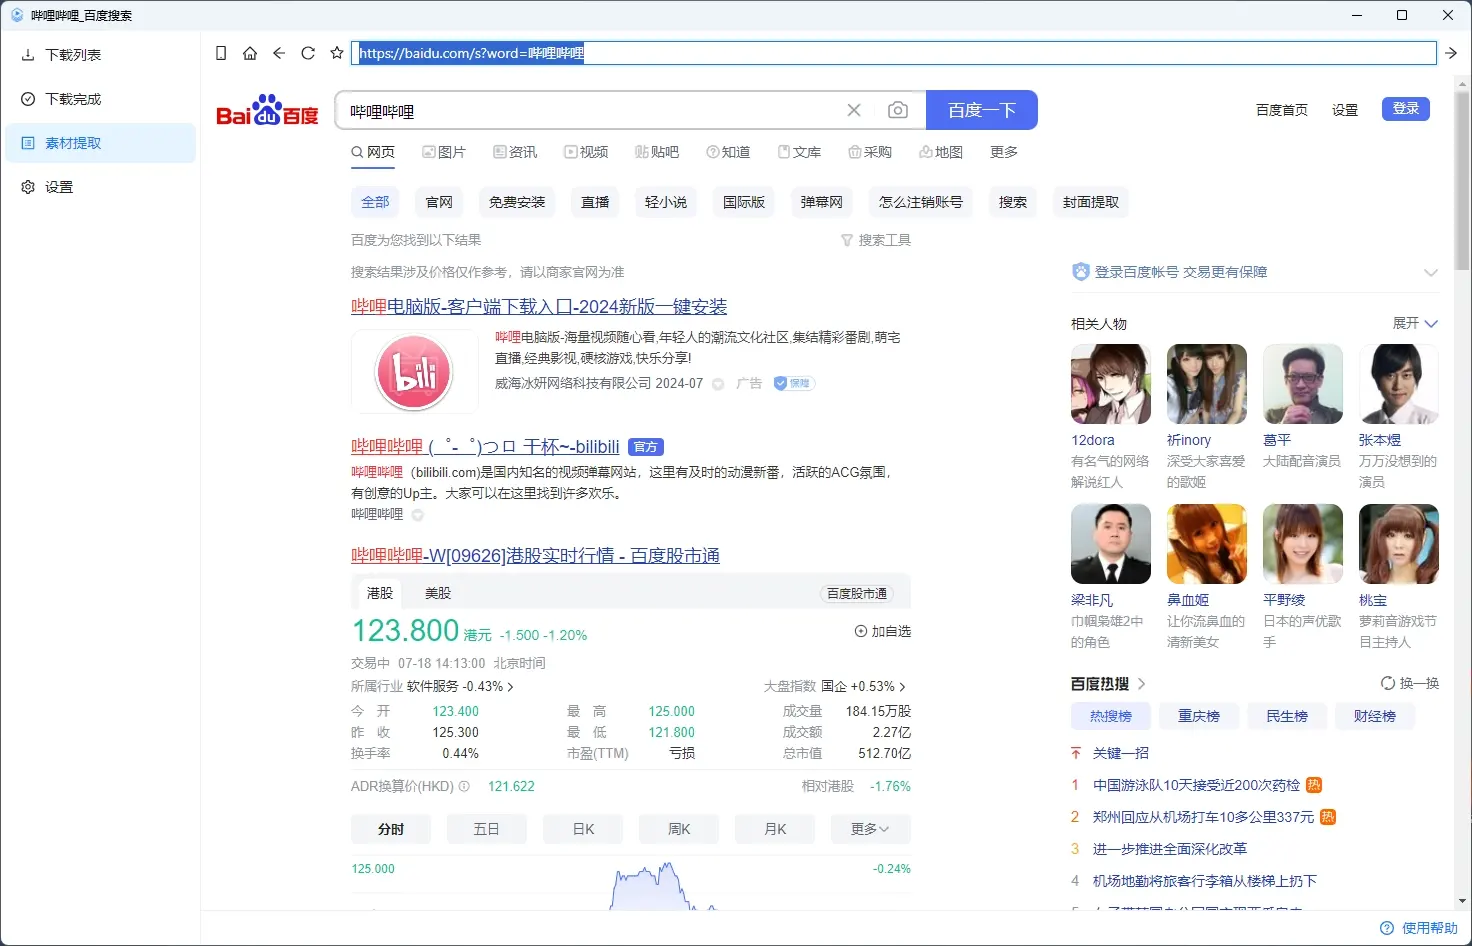Expand 百度热搜 heading arrow
This screenshot has width=1472, height=946.
1141,684
